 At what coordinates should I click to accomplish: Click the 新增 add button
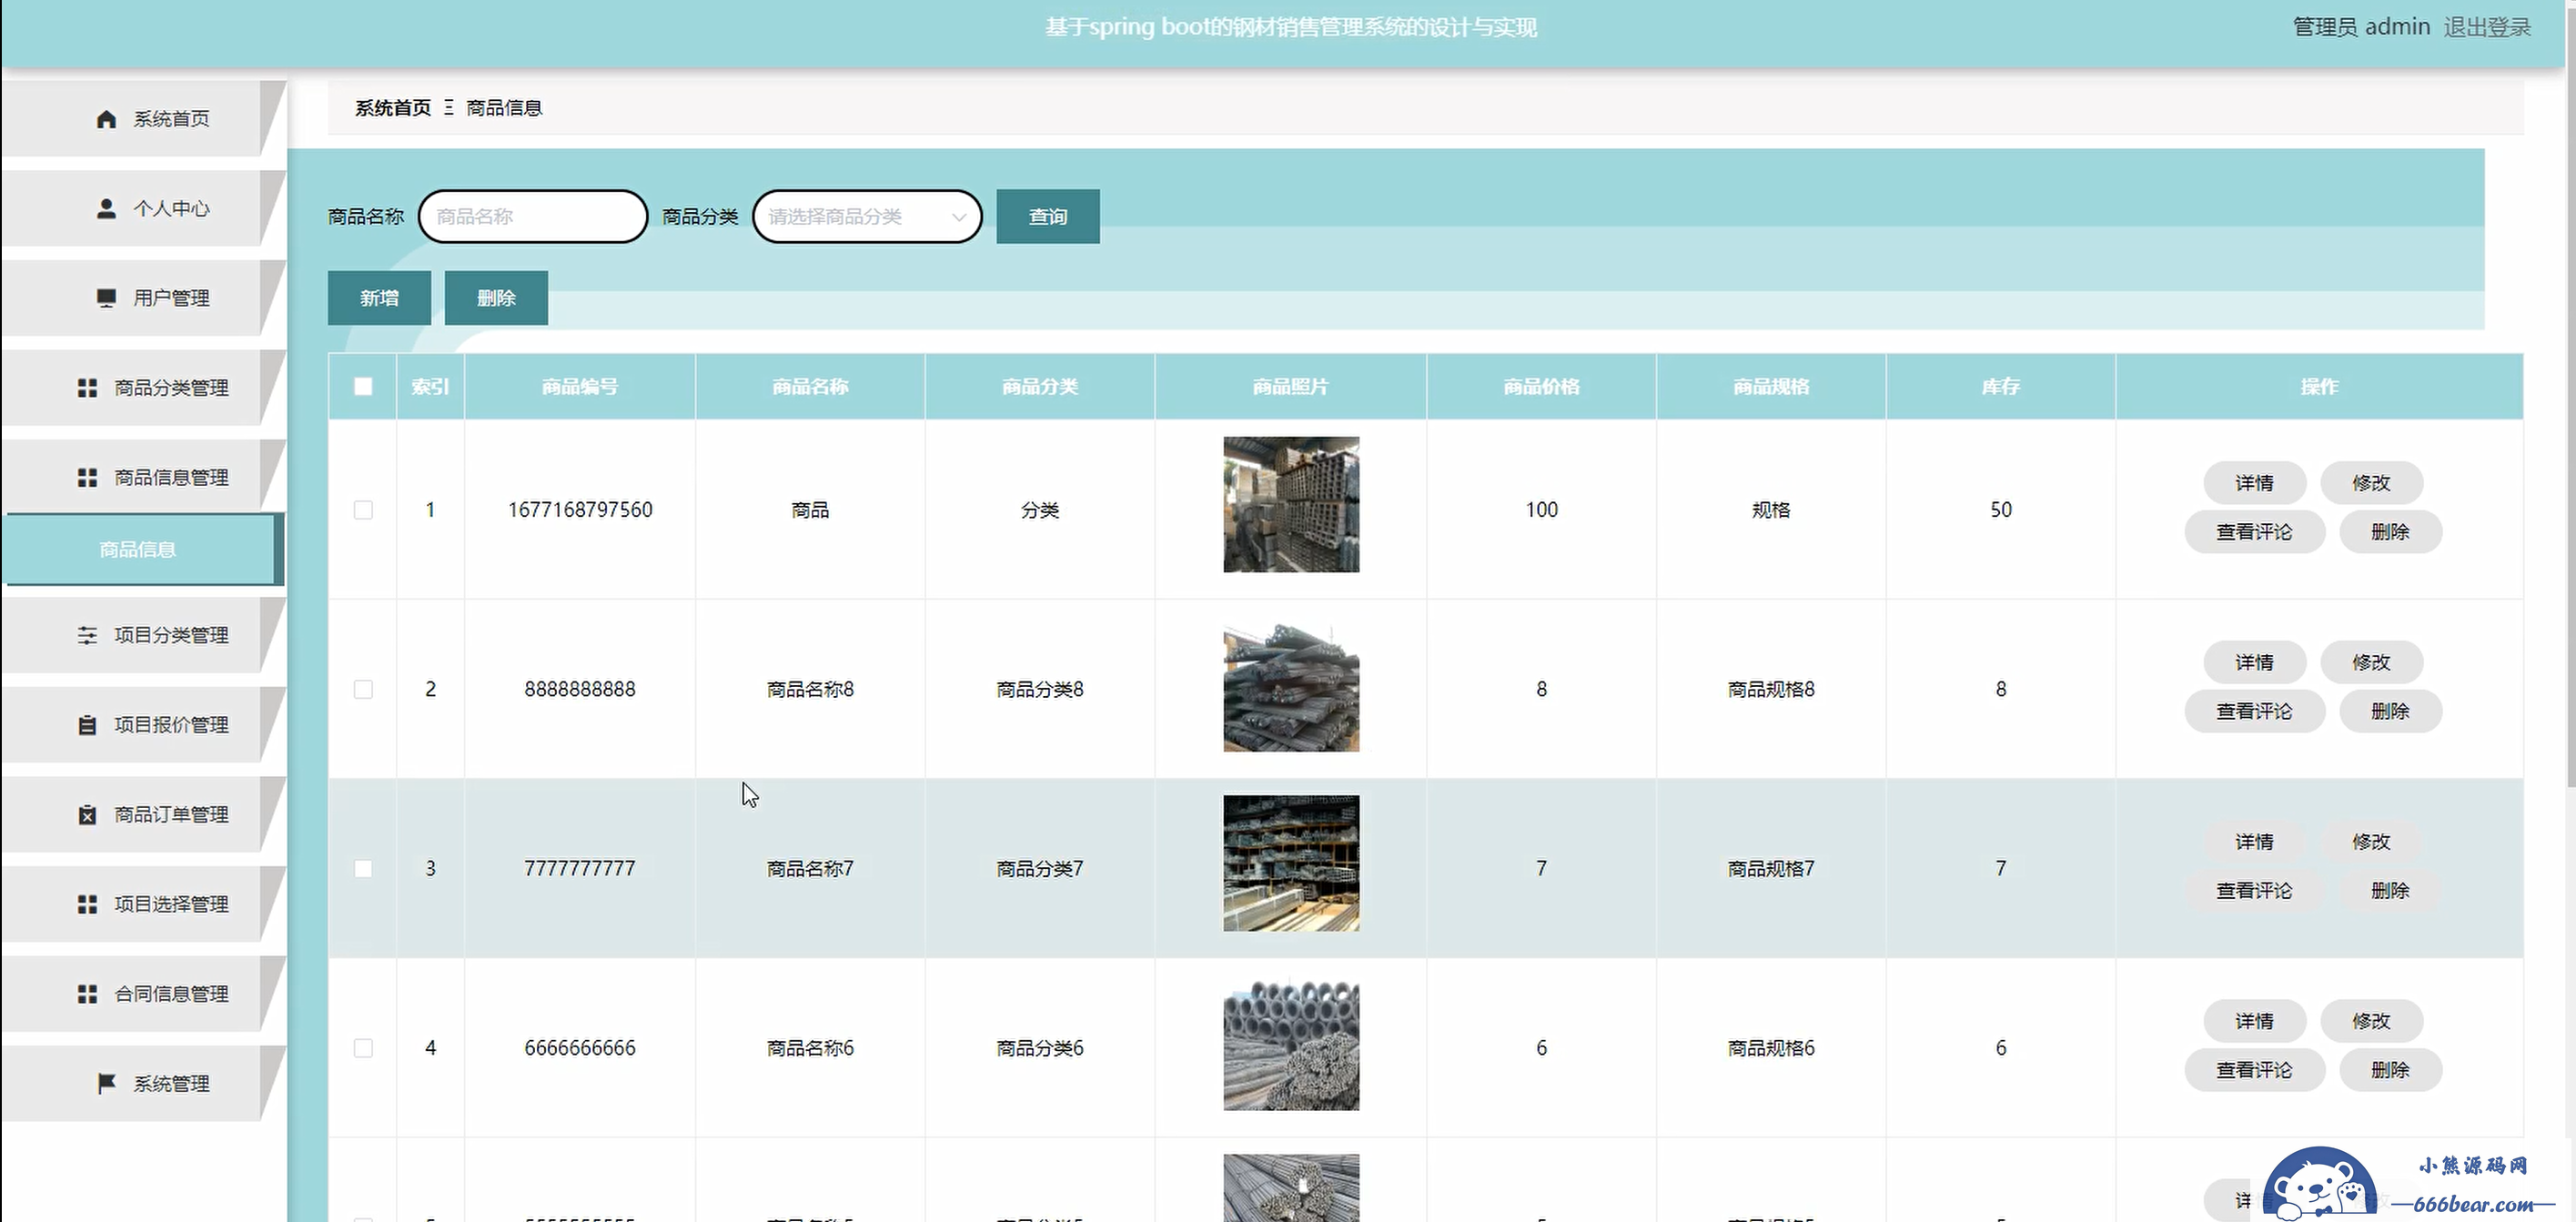coord(379,298)
